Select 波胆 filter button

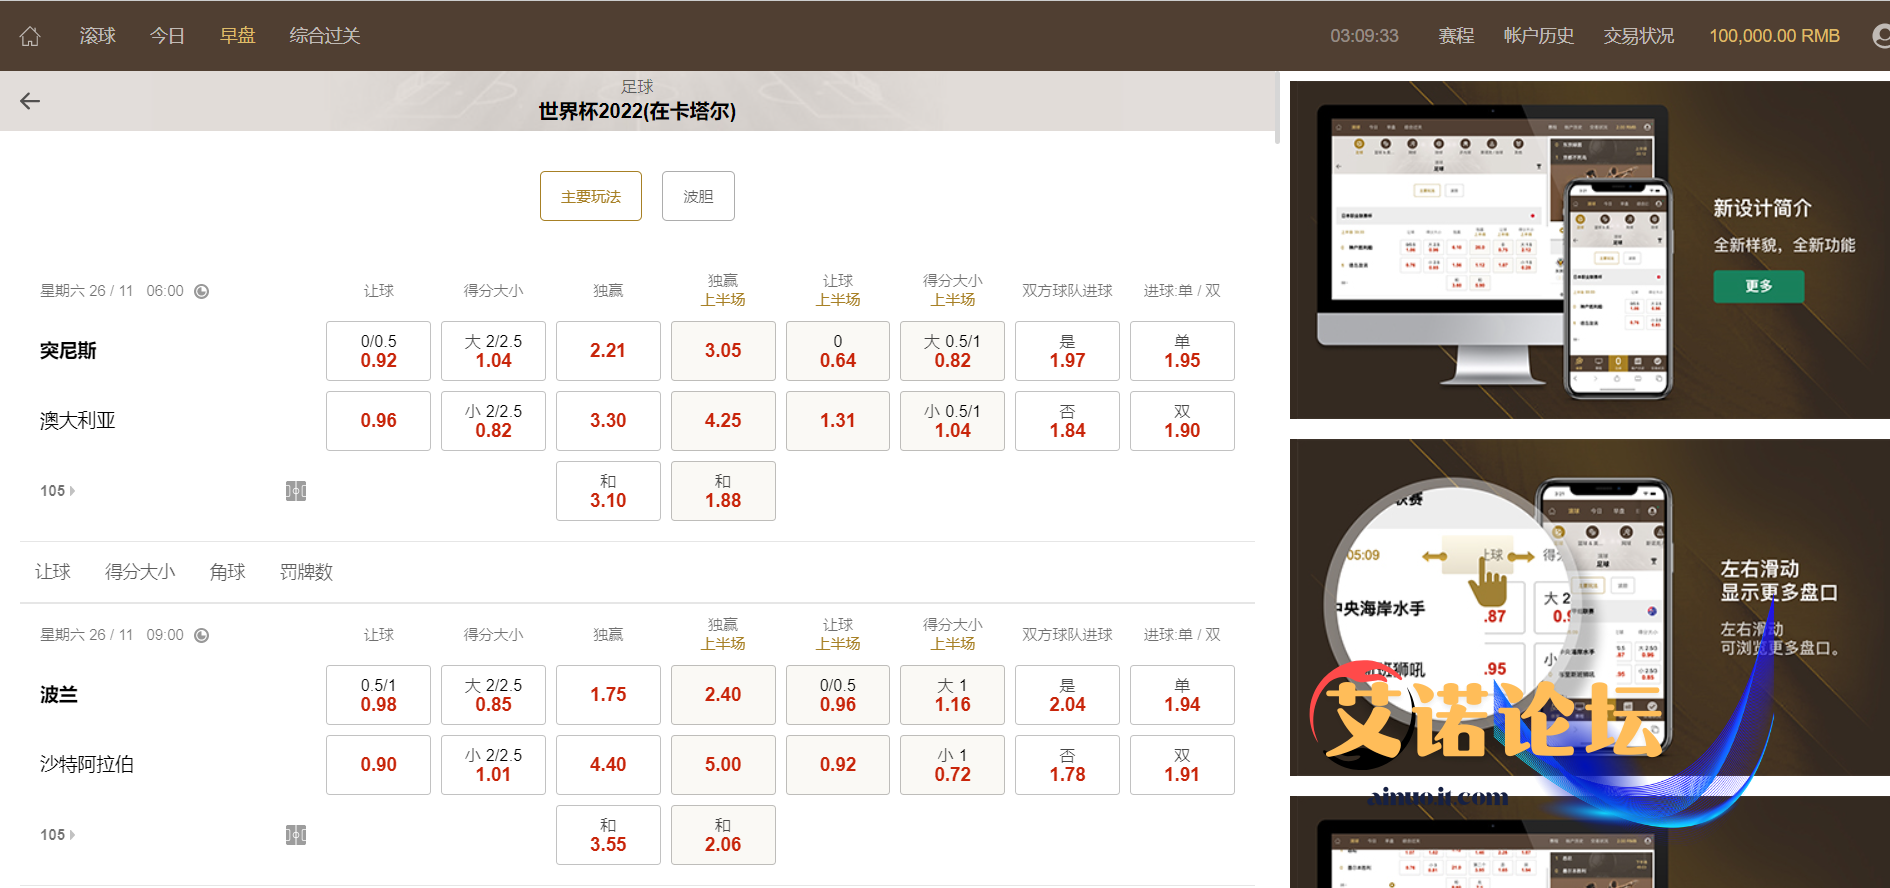pyautogui.click(x=698, y=196)
